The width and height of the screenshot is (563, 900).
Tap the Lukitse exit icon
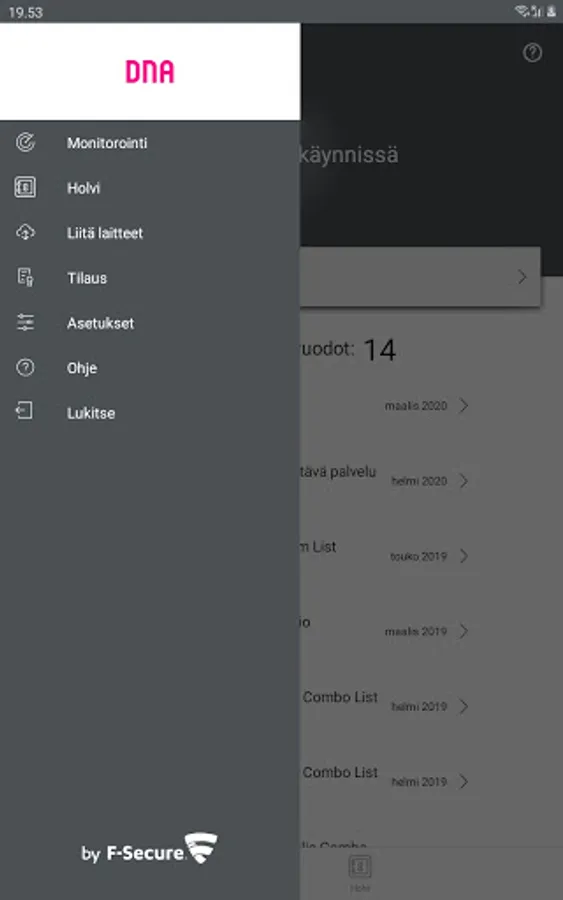(x=24, y=411)
